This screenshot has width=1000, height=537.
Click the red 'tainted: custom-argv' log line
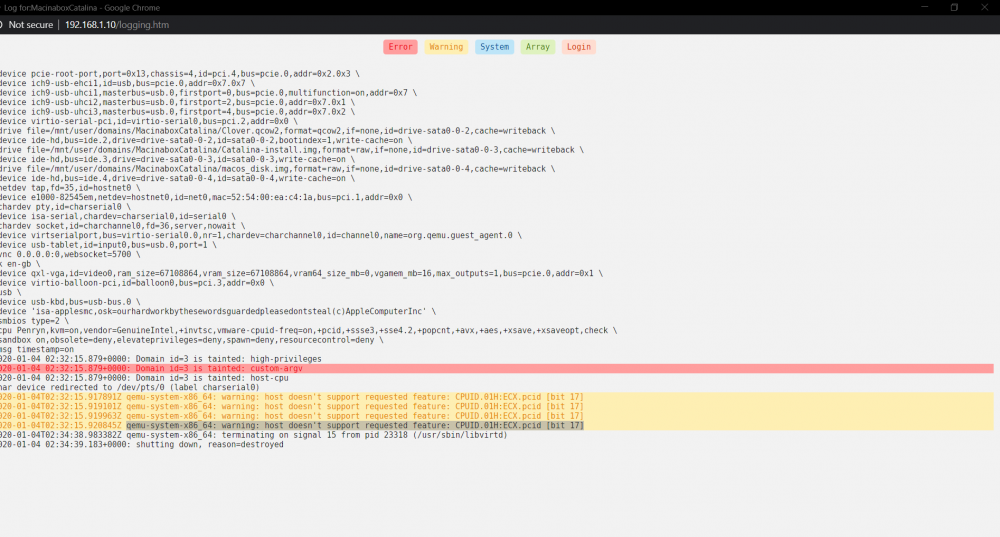click(497, 369)
